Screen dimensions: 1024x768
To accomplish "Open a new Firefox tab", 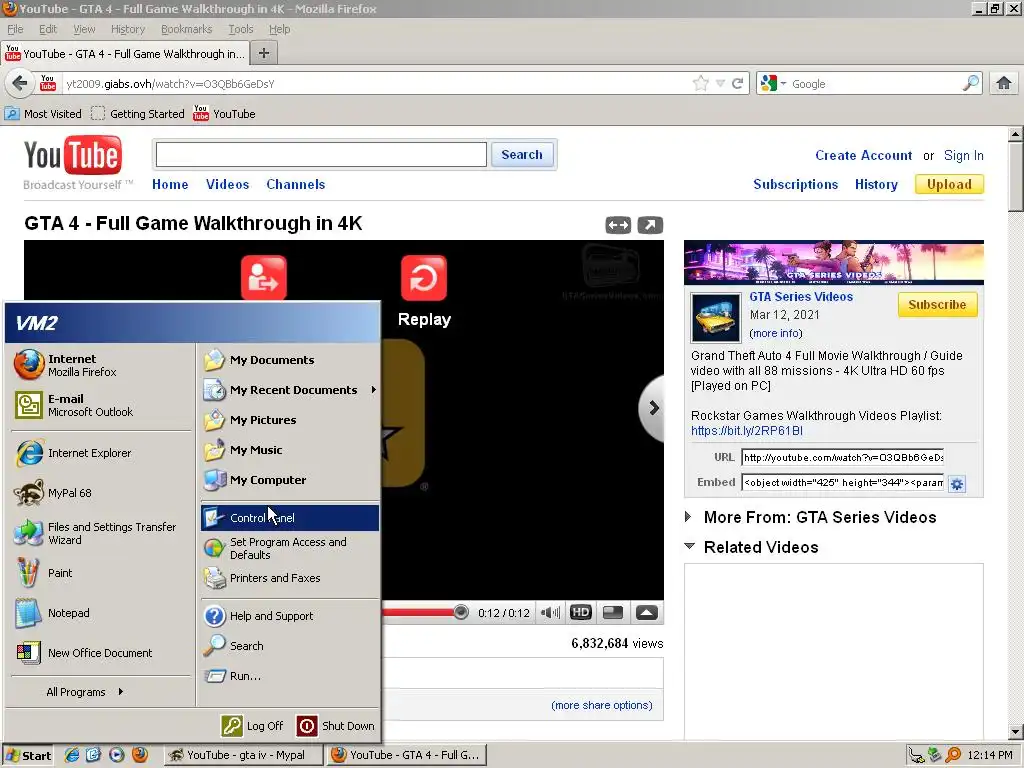I will [x=264, y=53].
